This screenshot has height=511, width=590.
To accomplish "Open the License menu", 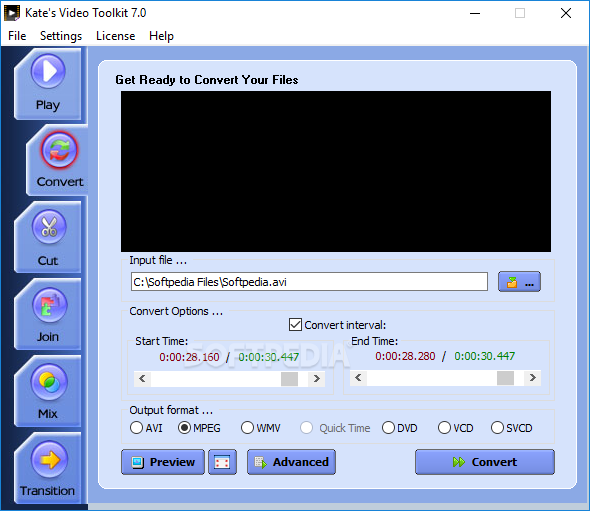I will pyautogui.click(x=116, y=36).
